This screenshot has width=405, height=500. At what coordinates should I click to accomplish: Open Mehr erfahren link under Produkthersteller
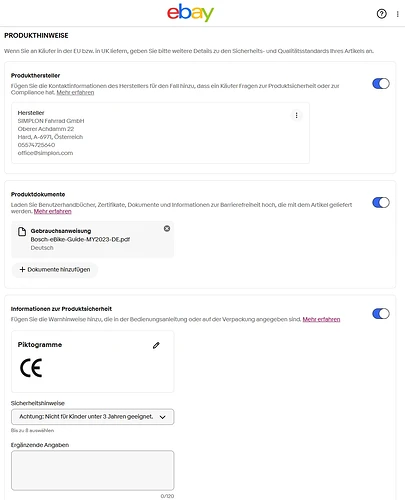75,93
